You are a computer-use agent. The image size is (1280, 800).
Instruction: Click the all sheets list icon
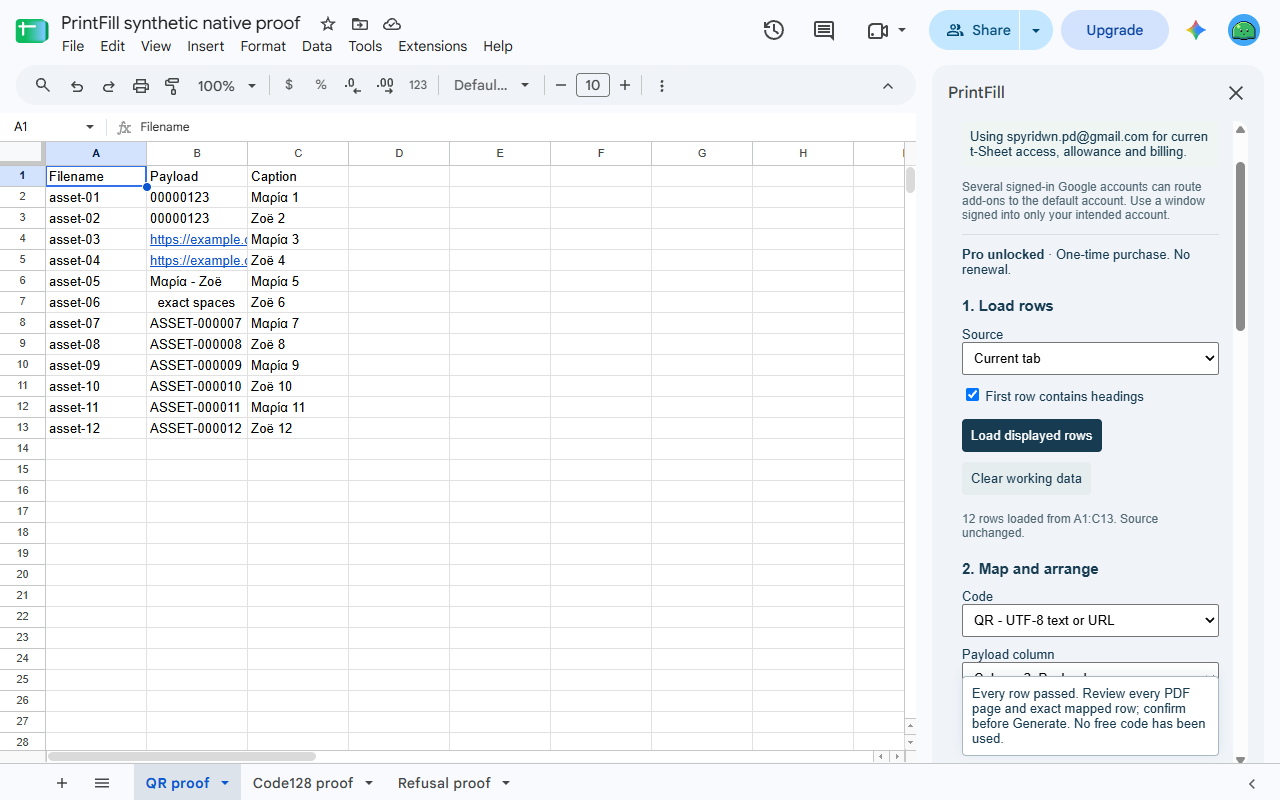pos(102,783)
